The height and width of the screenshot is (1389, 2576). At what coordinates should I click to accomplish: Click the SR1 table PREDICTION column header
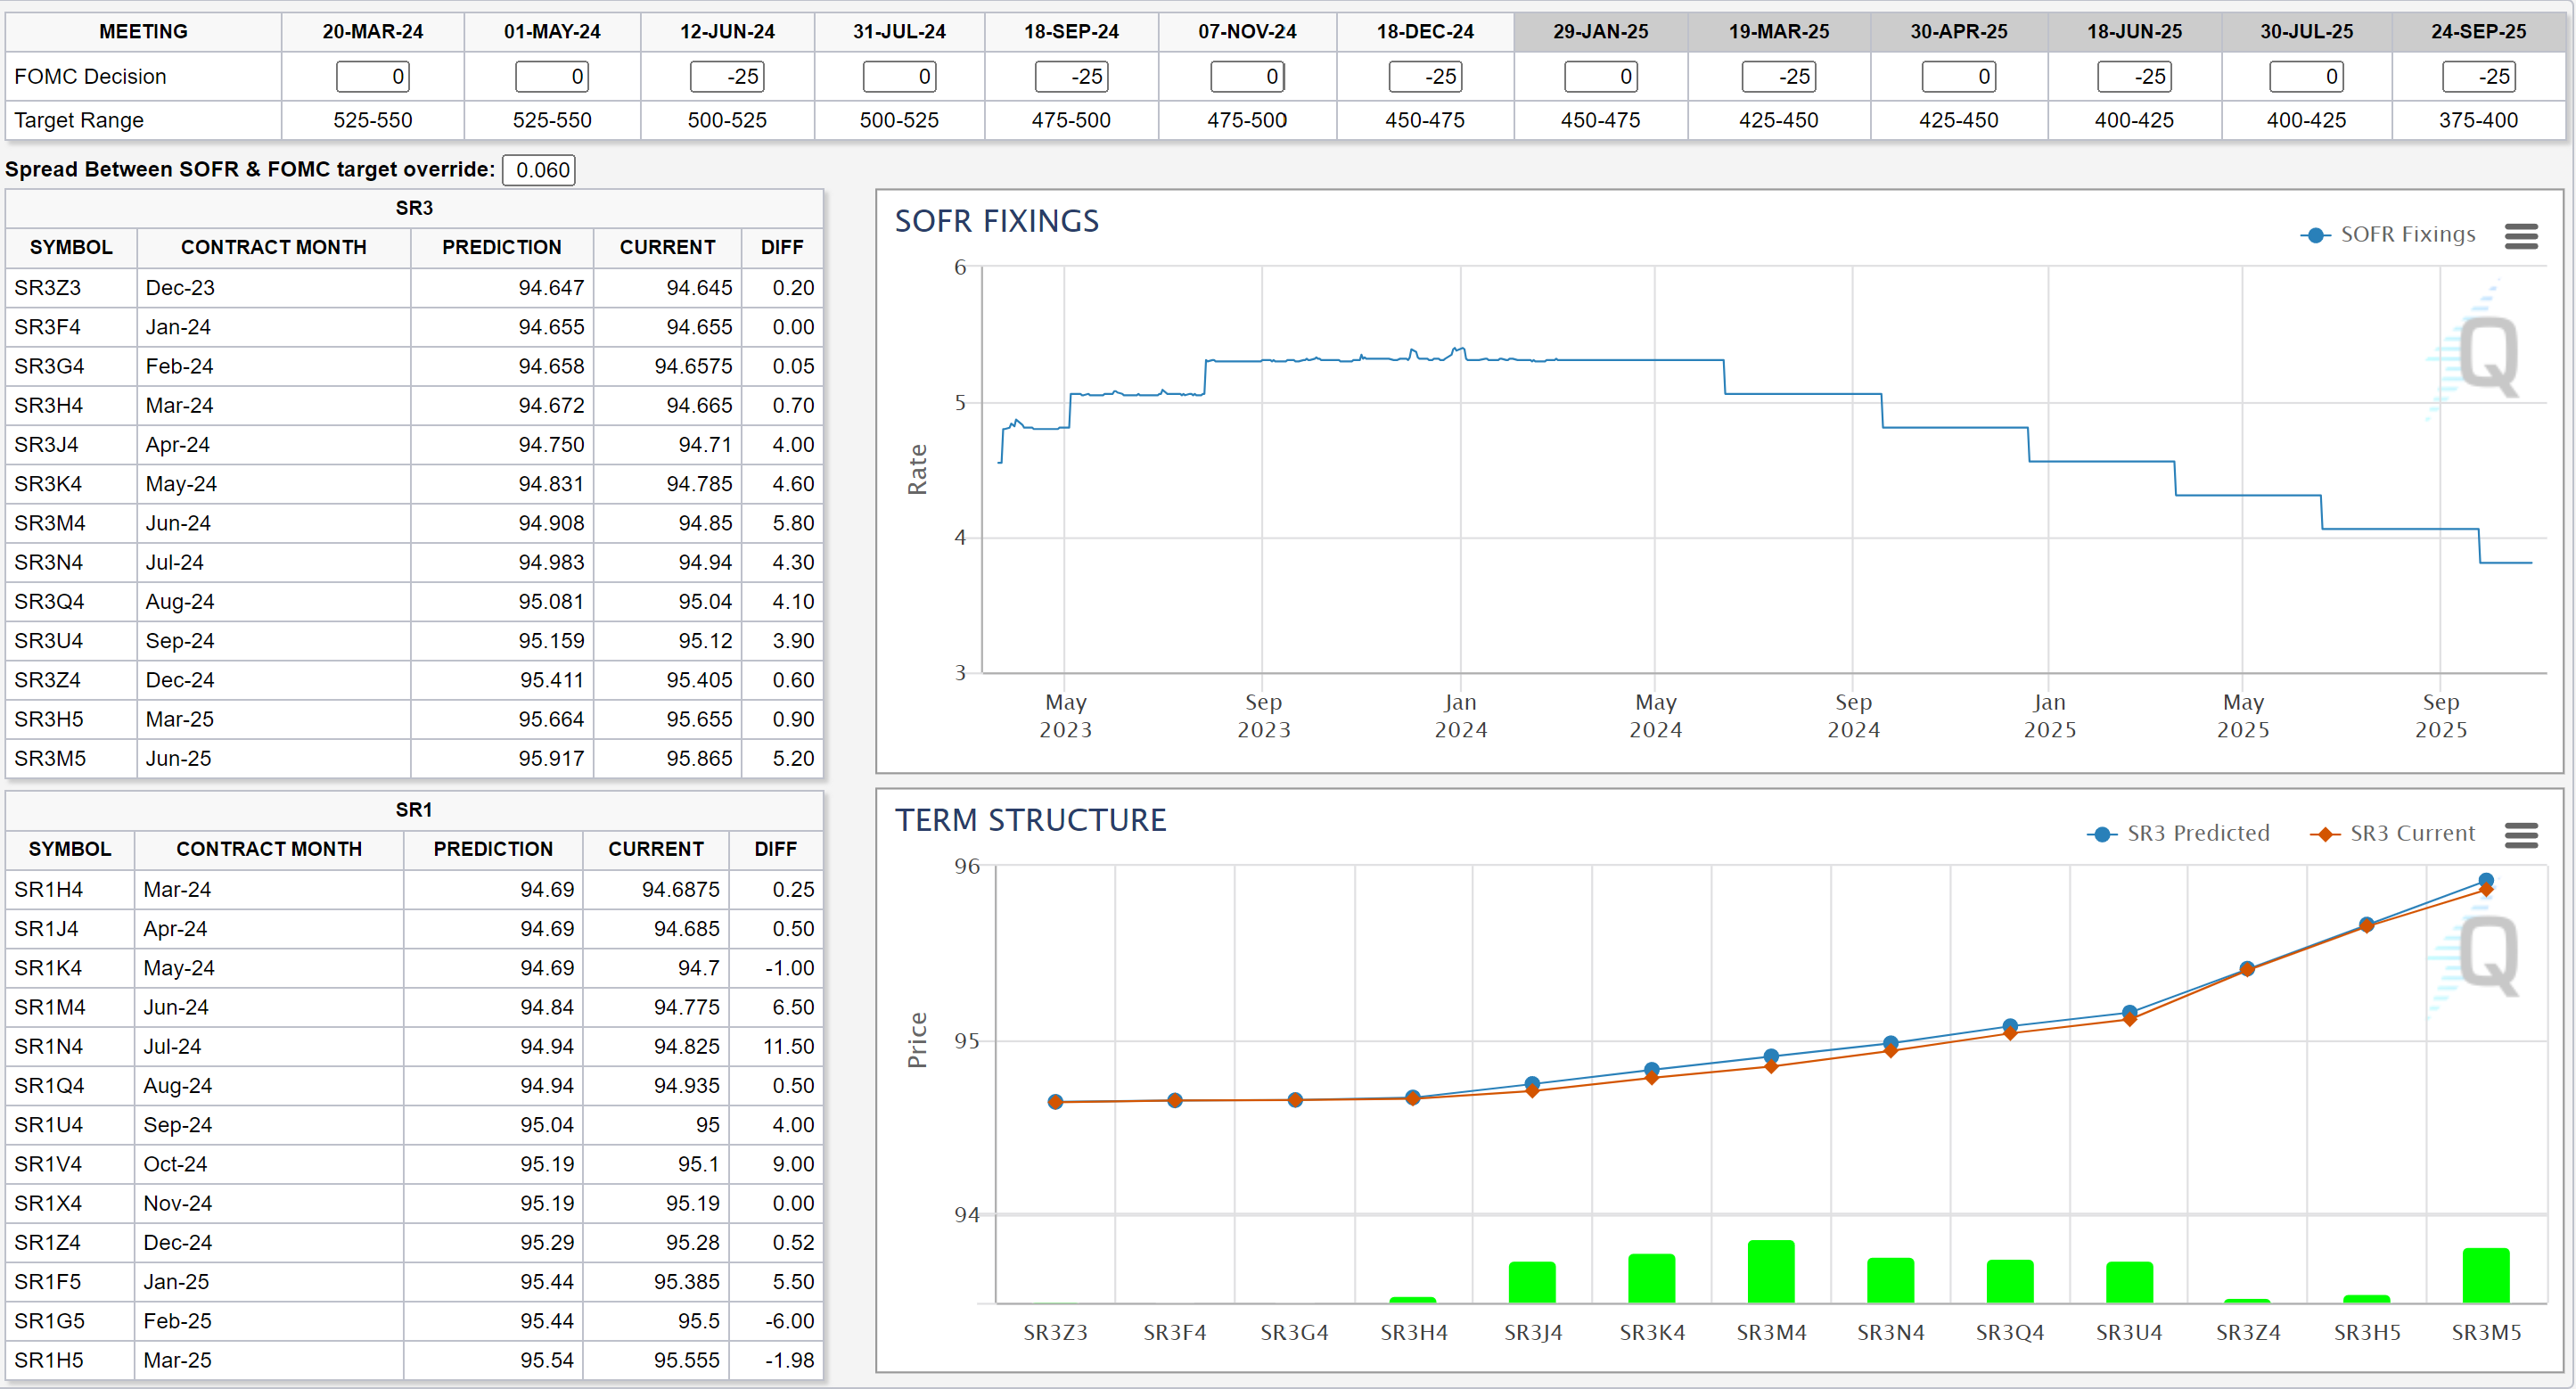492,849
